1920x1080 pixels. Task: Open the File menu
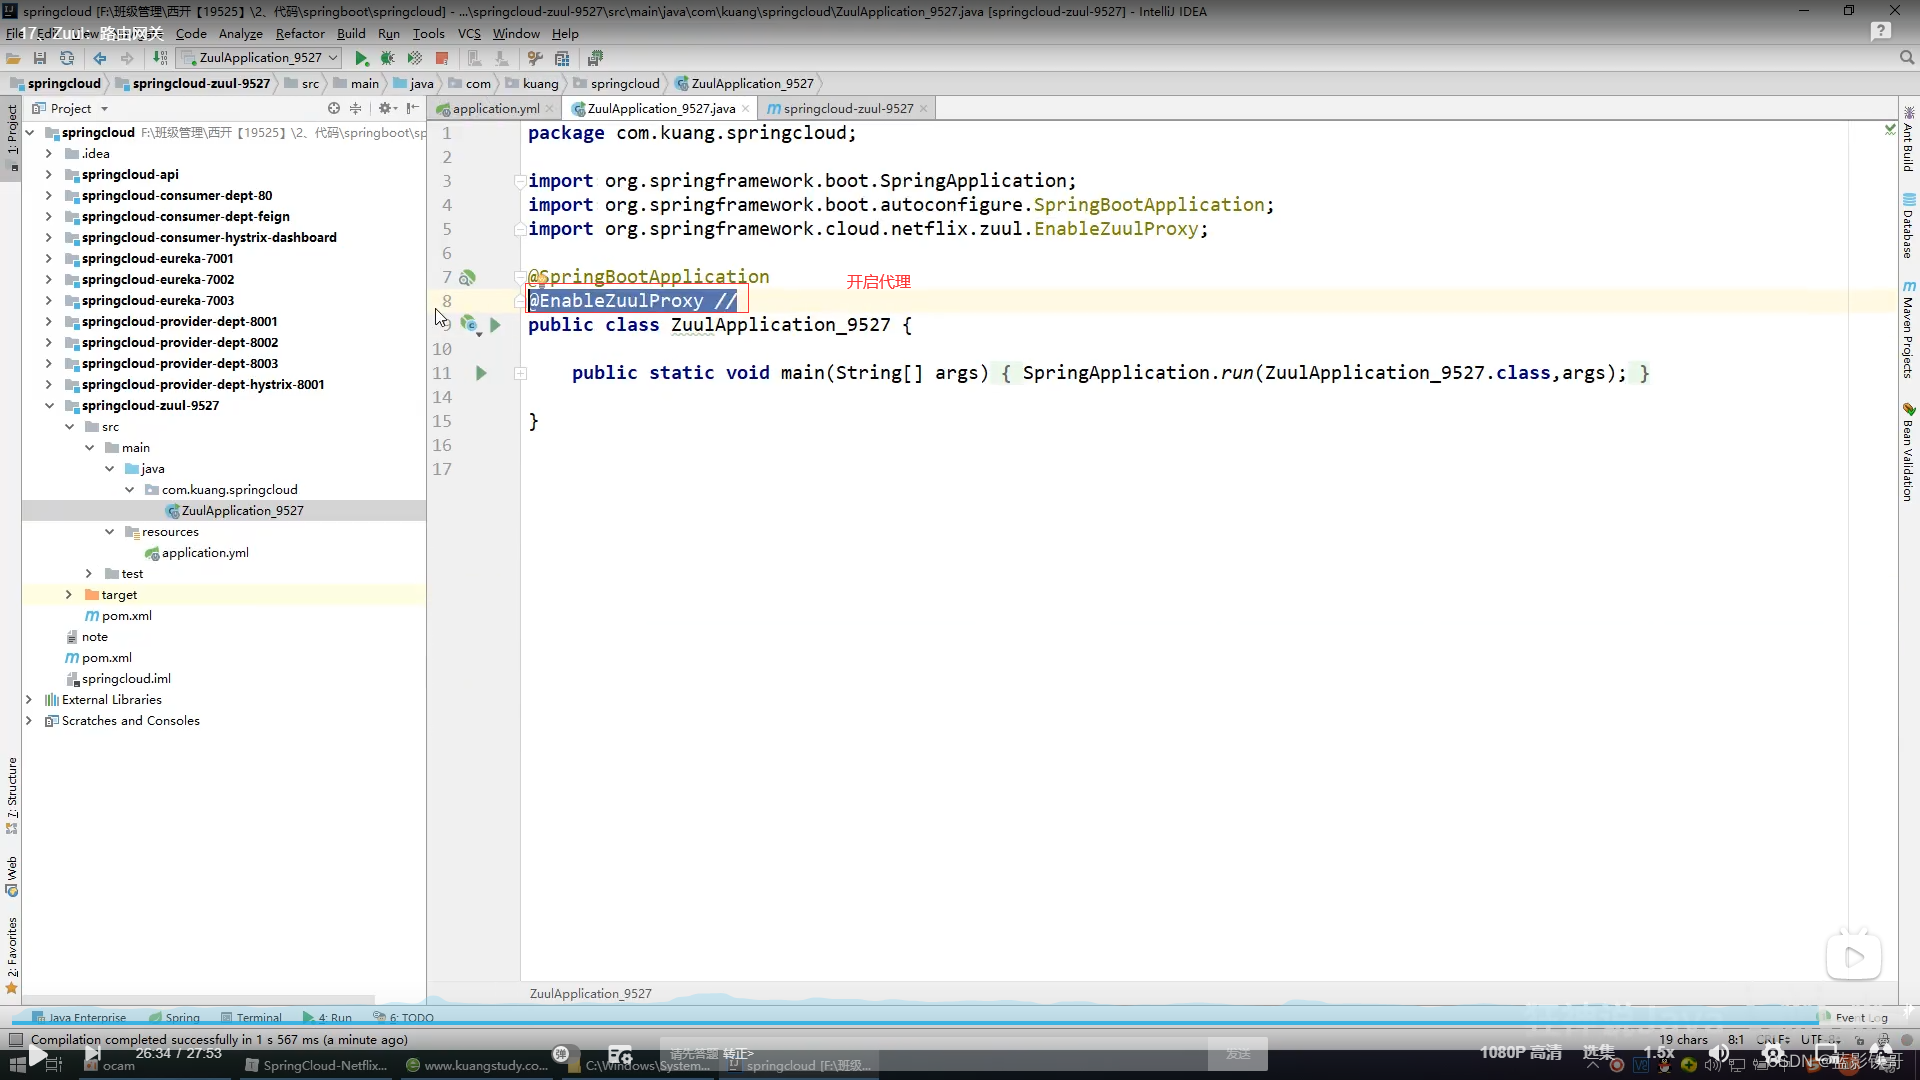(14, 33)
